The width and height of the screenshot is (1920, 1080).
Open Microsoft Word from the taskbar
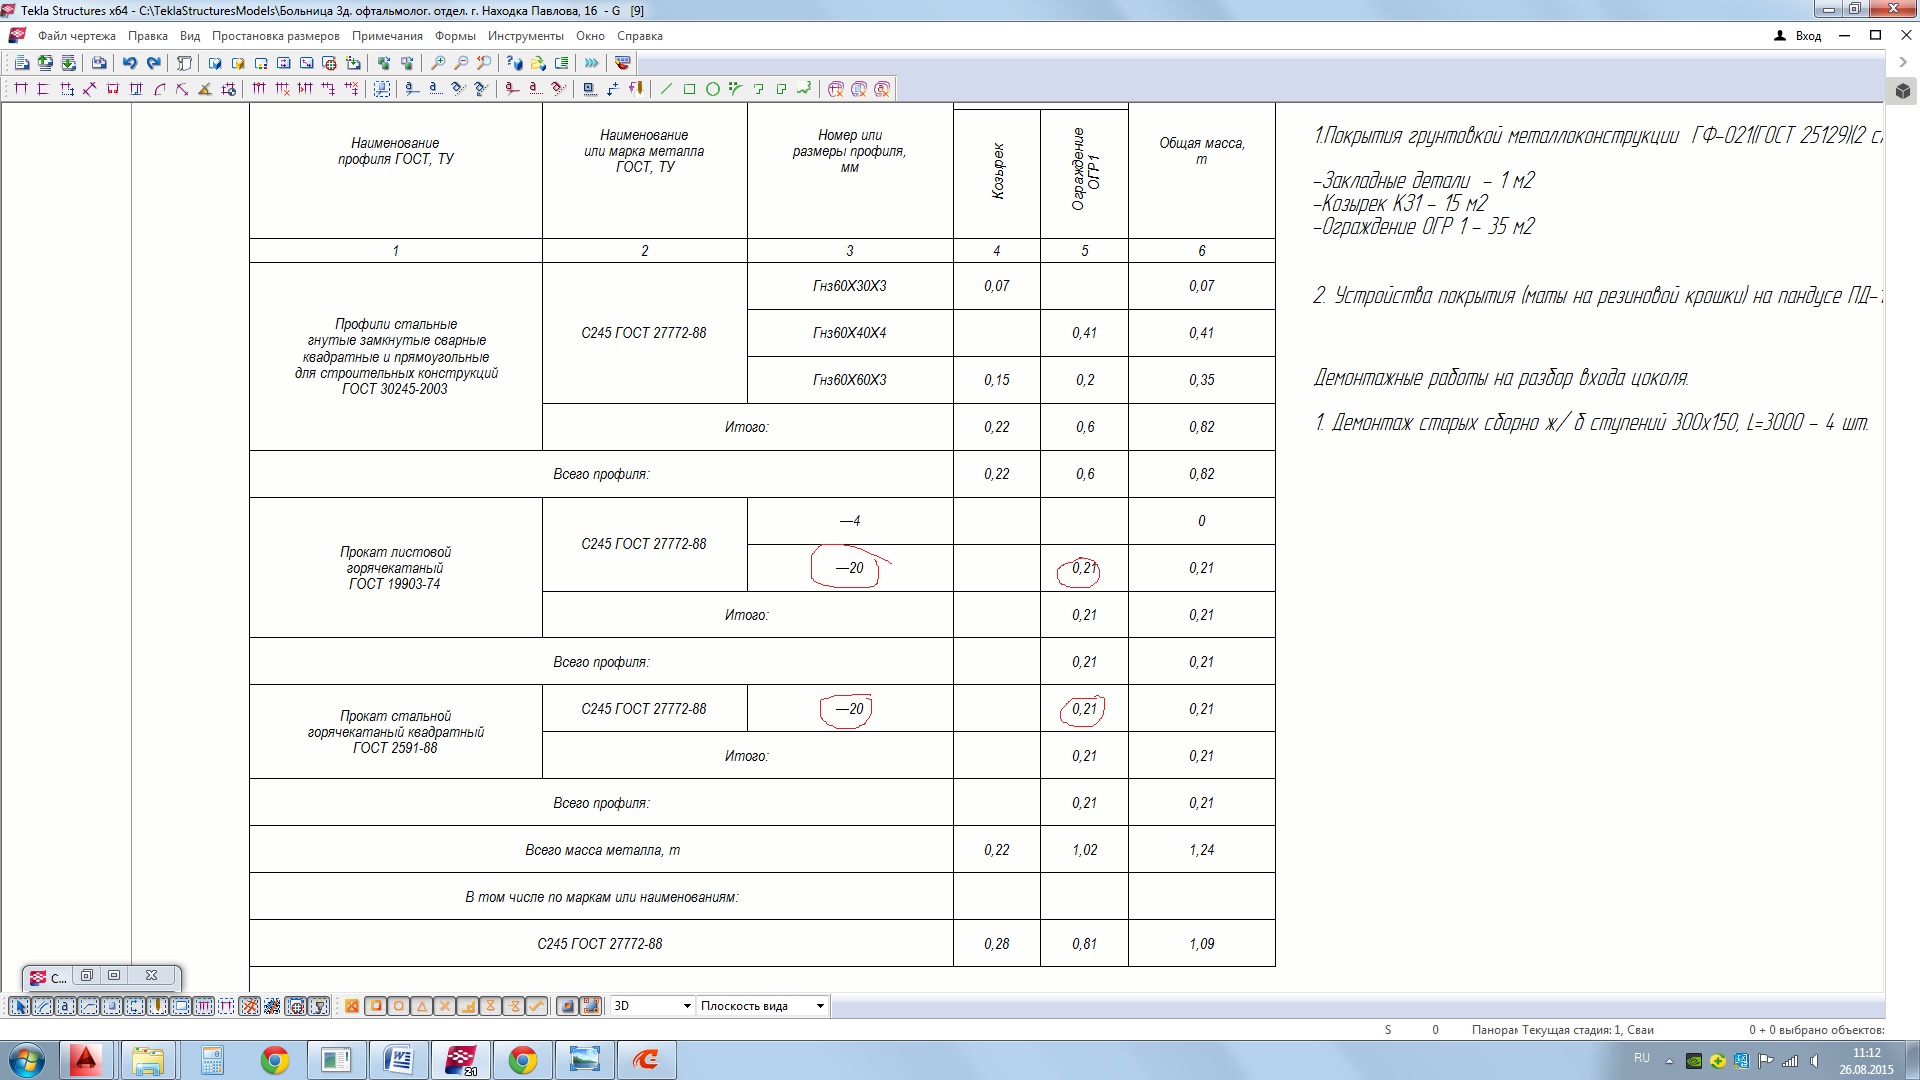tap(398, 1060)
